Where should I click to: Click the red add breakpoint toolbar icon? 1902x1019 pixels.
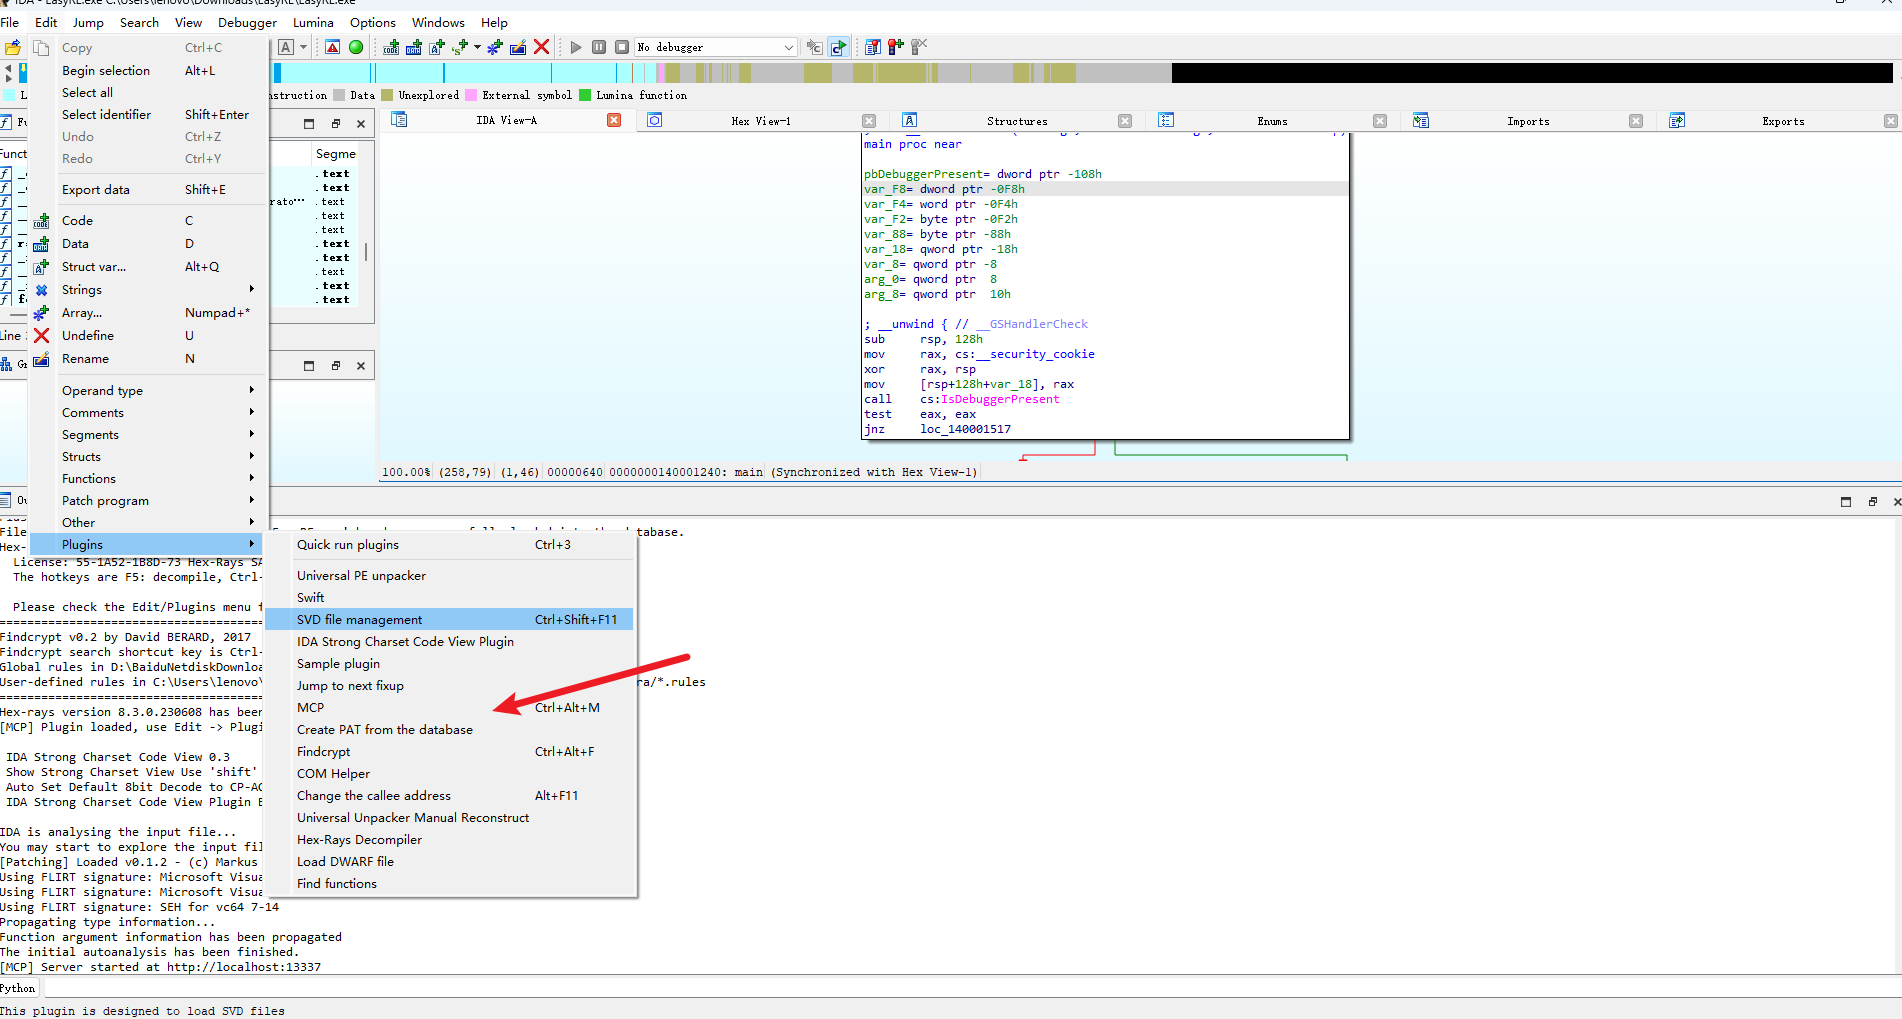896,47
